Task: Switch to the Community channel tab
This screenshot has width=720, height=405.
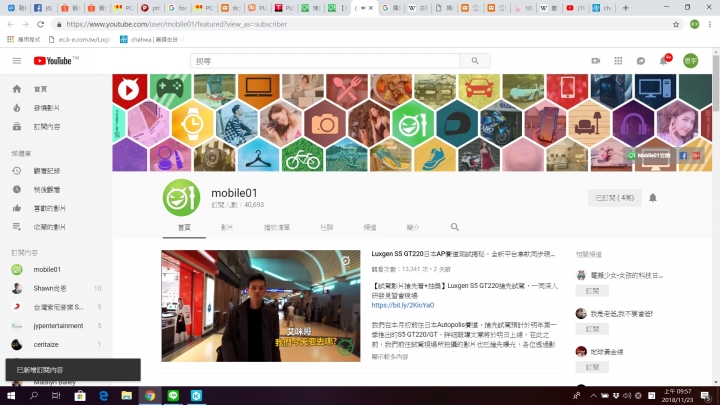Action: (326, 227)
